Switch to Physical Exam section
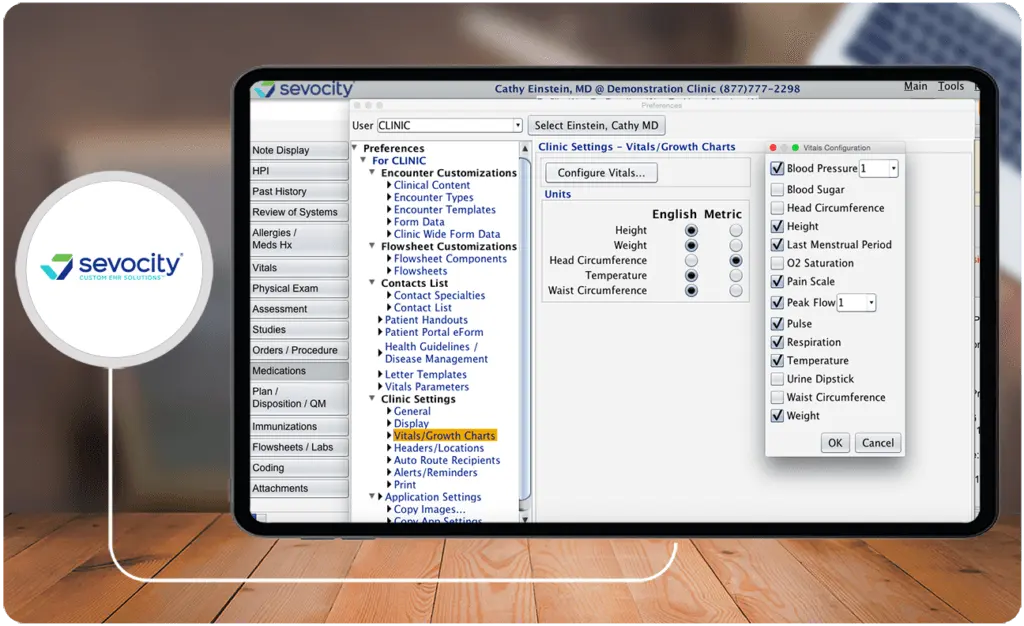 (299, 289)
